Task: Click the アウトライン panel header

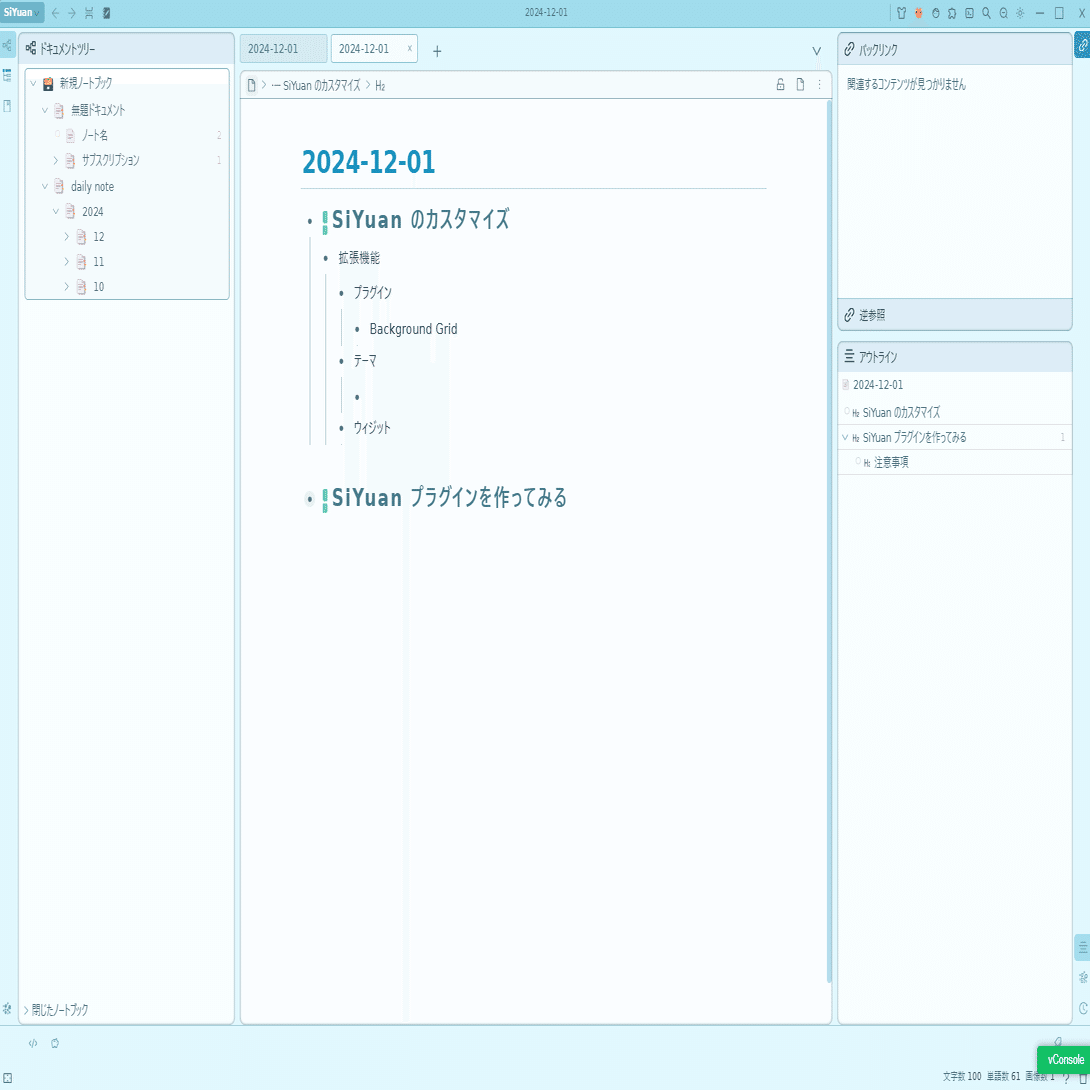Action: 954,357
